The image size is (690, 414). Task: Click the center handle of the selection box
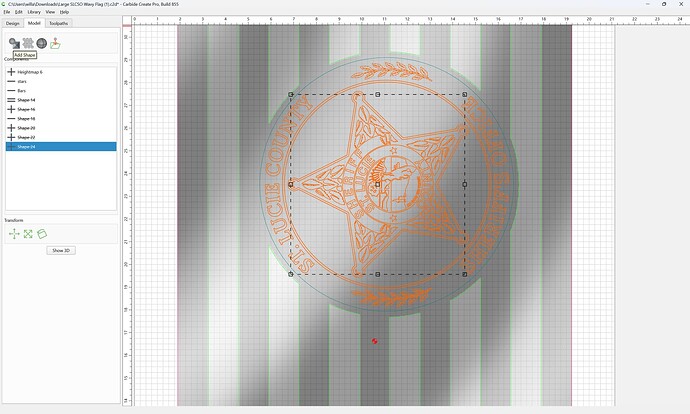click(x=378, y=184)
